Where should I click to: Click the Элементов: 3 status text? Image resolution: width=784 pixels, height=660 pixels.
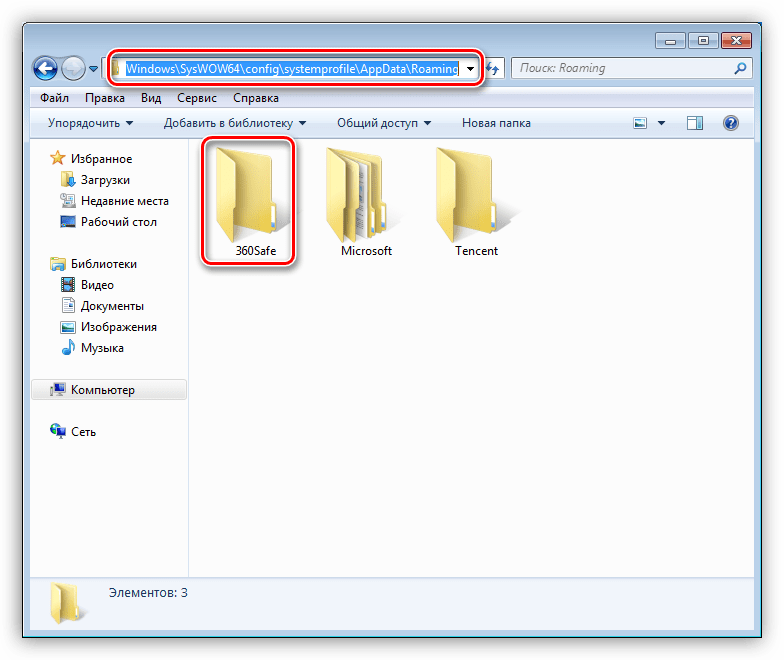(148, 593)
